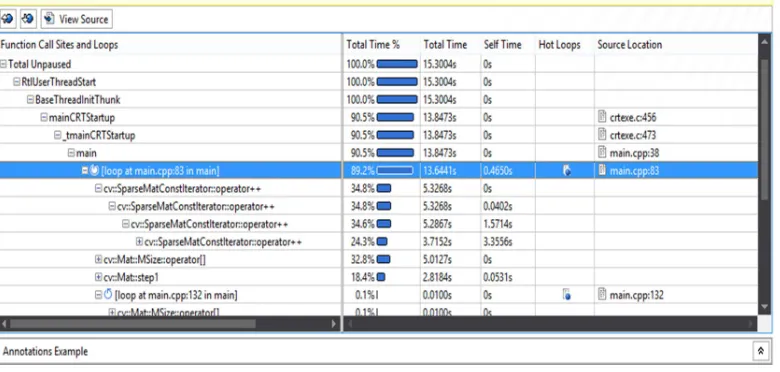The width and height of the screenshot is (780, 372).
Task: Click horizontal scrollbar left arrow of tree pane
Action: tap(4, 324)
